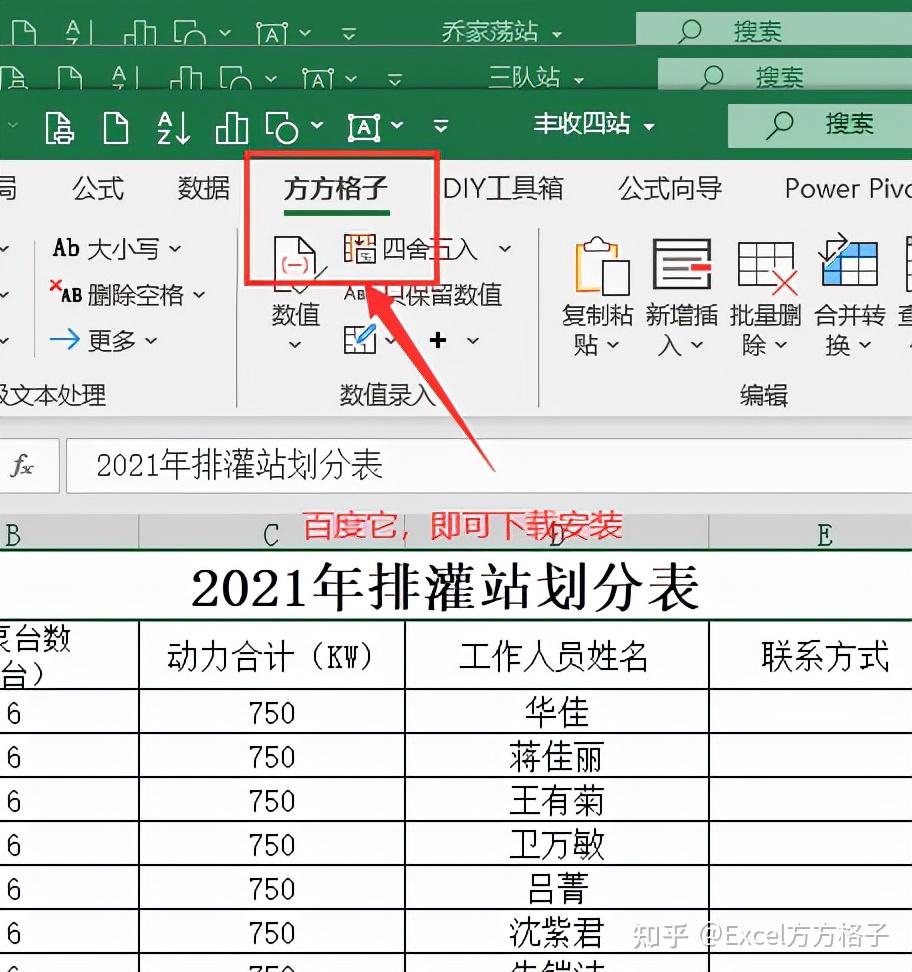
Task: Select cell 卫万敏
Action: (556, 844)
